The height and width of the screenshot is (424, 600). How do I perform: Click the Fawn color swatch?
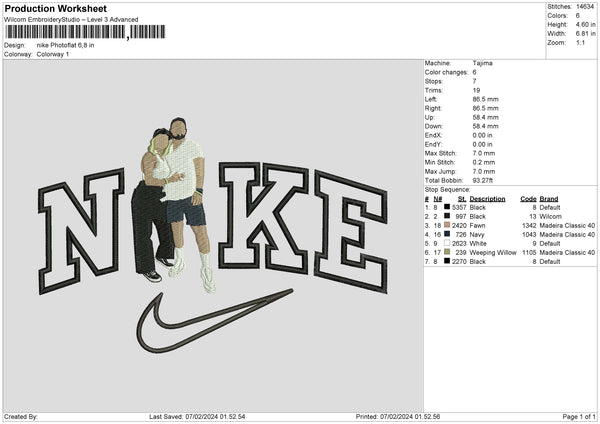447,225
